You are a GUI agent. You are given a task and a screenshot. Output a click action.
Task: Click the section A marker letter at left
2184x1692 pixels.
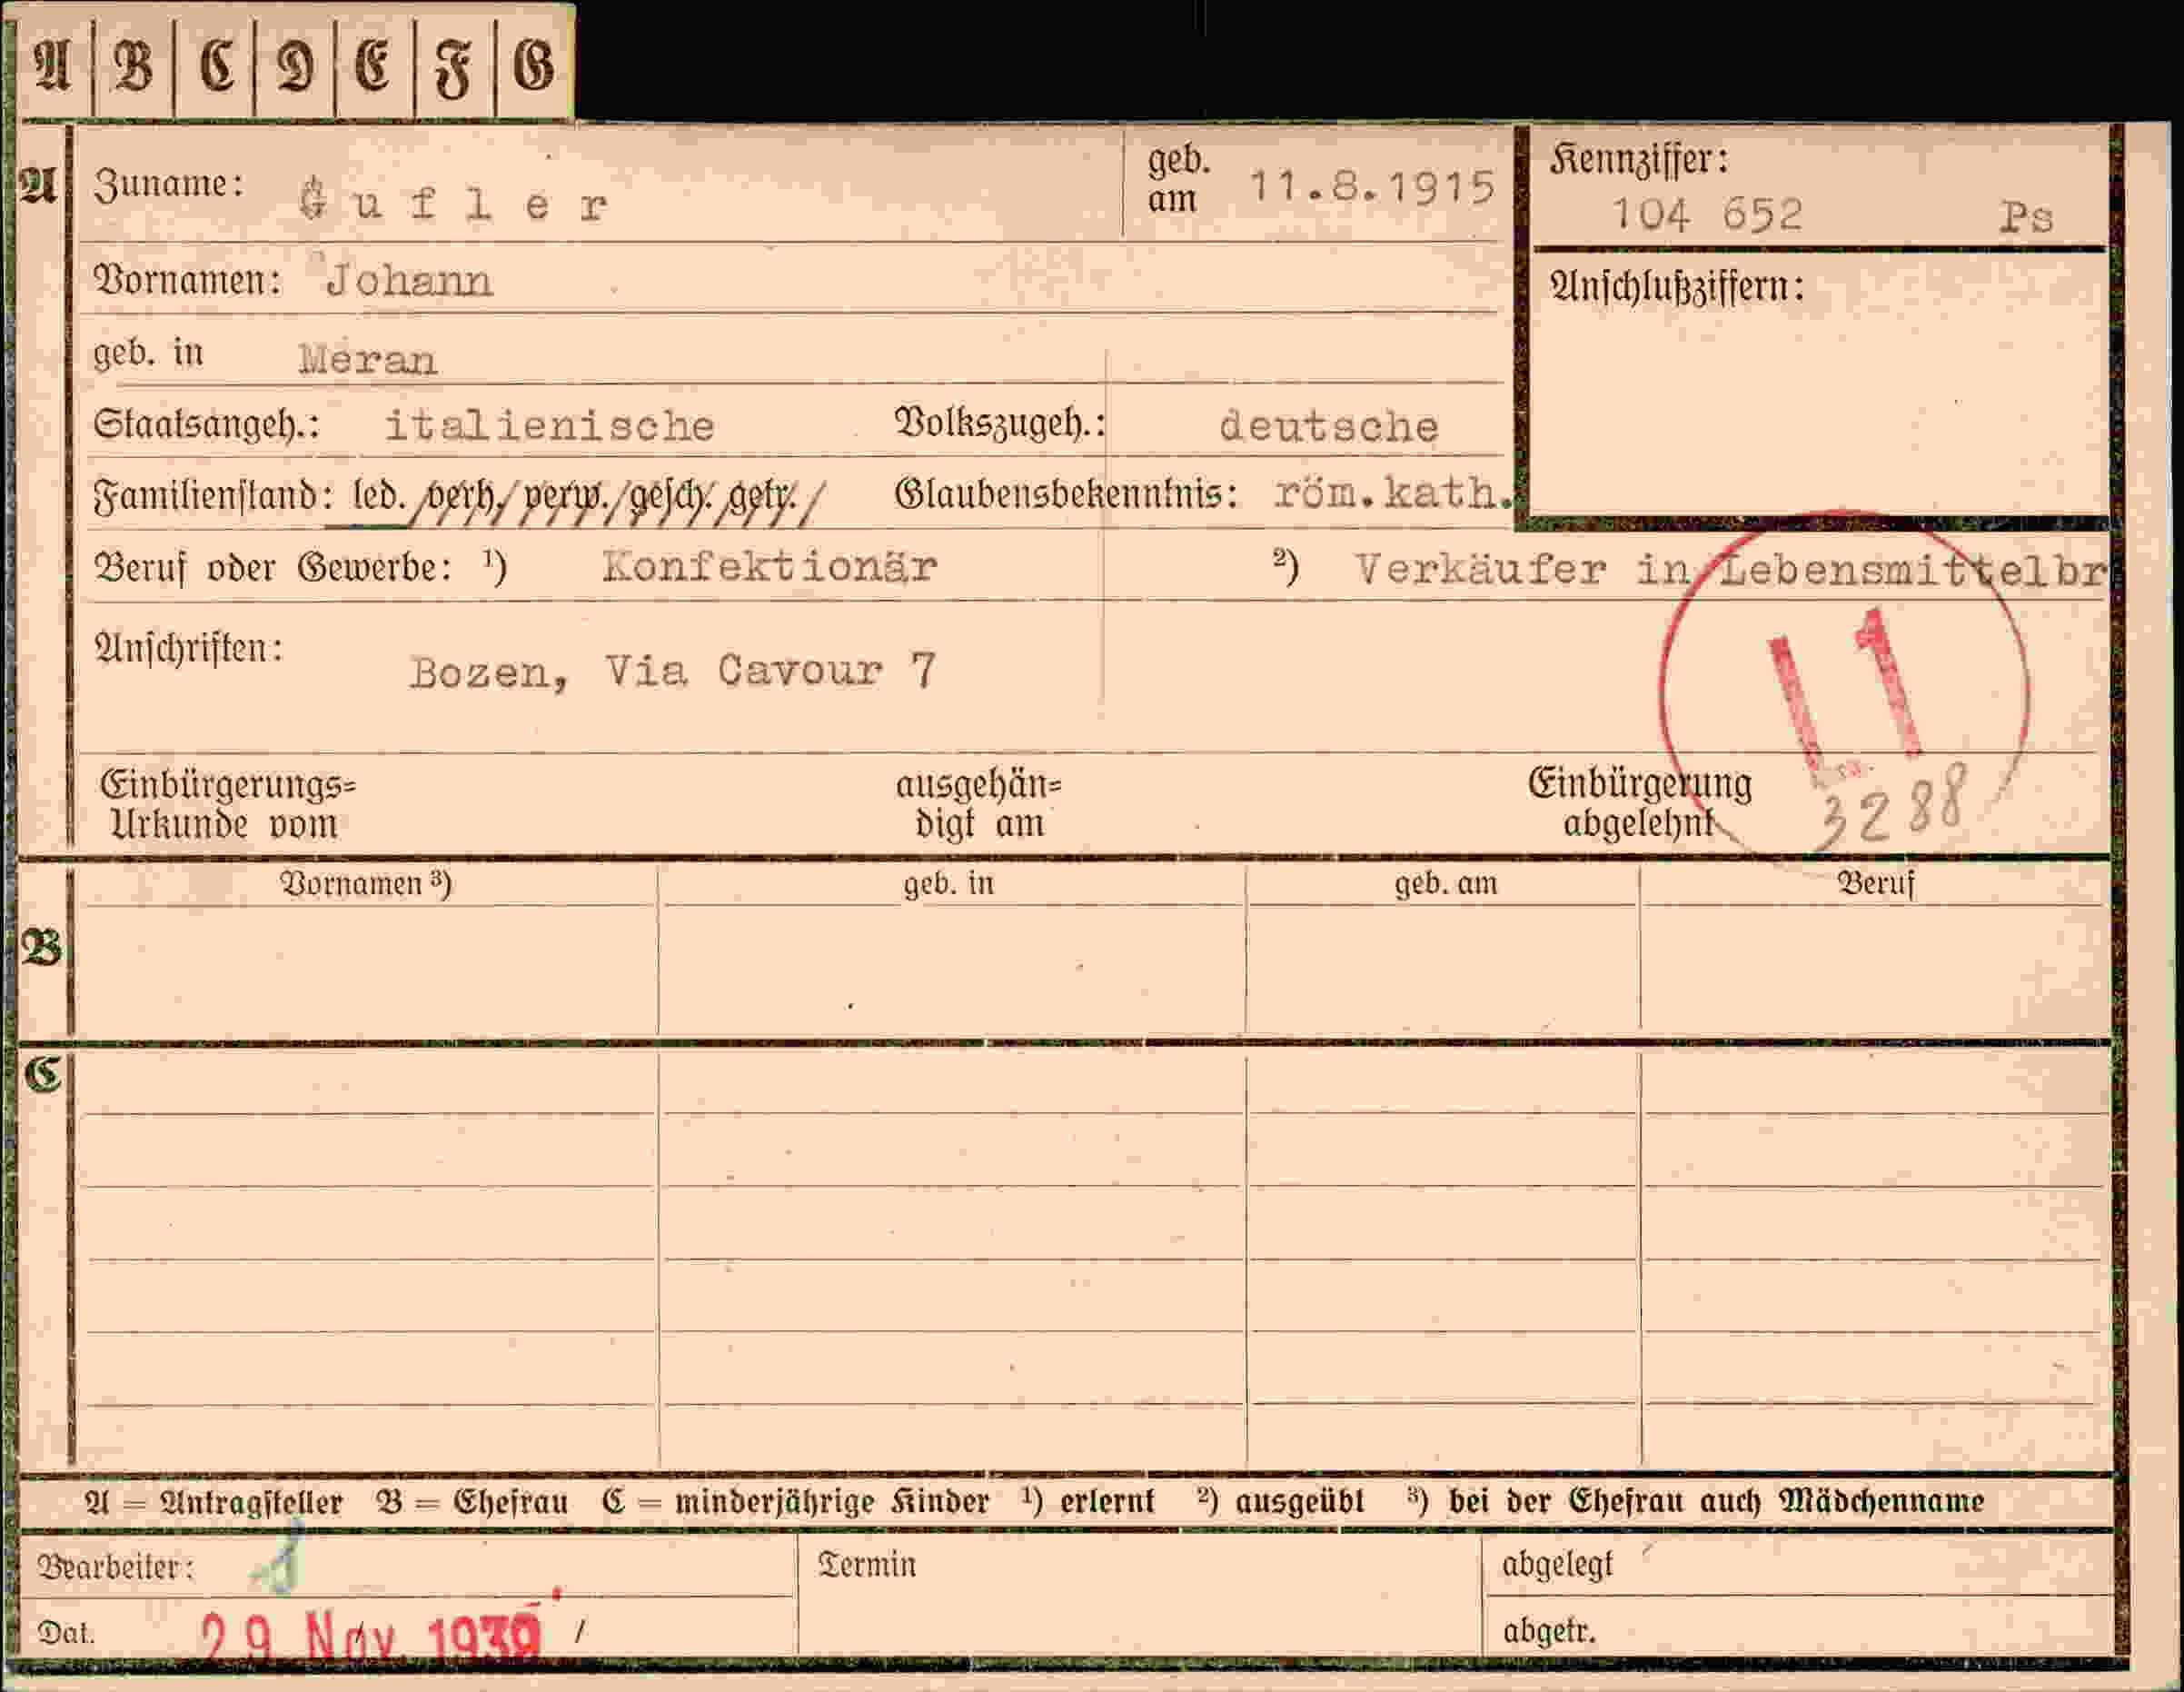pos(39,185)
